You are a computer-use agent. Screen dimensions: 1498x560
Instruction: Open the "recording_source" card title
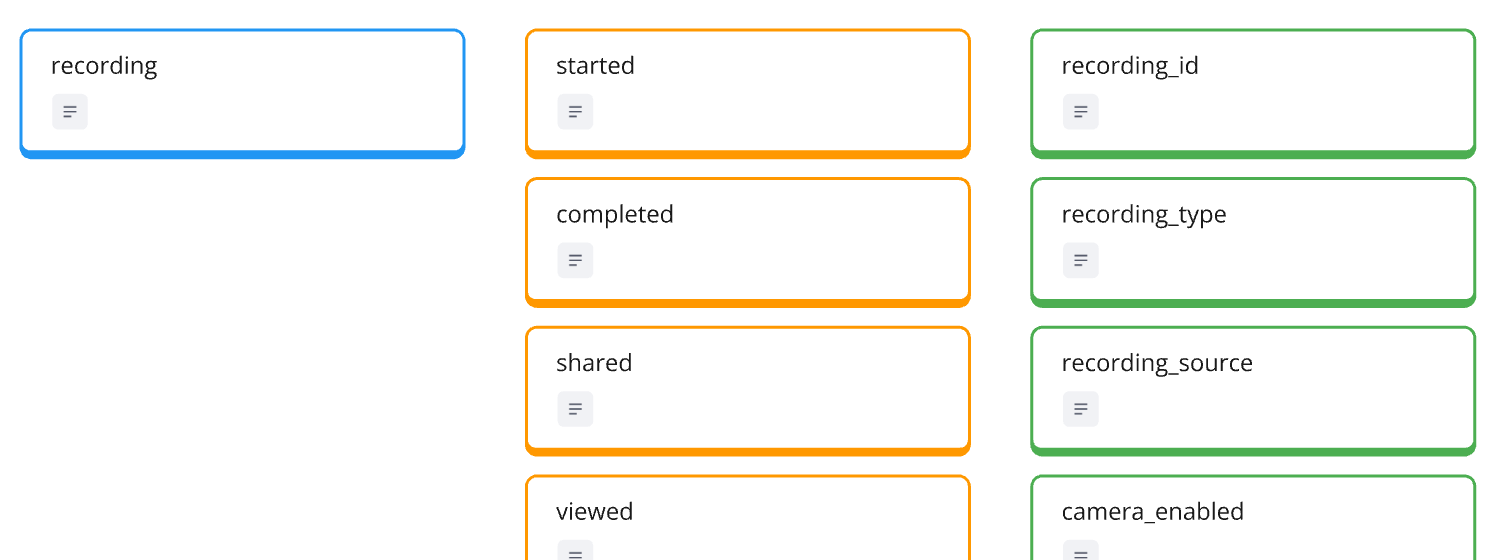tap(1156, 363)
